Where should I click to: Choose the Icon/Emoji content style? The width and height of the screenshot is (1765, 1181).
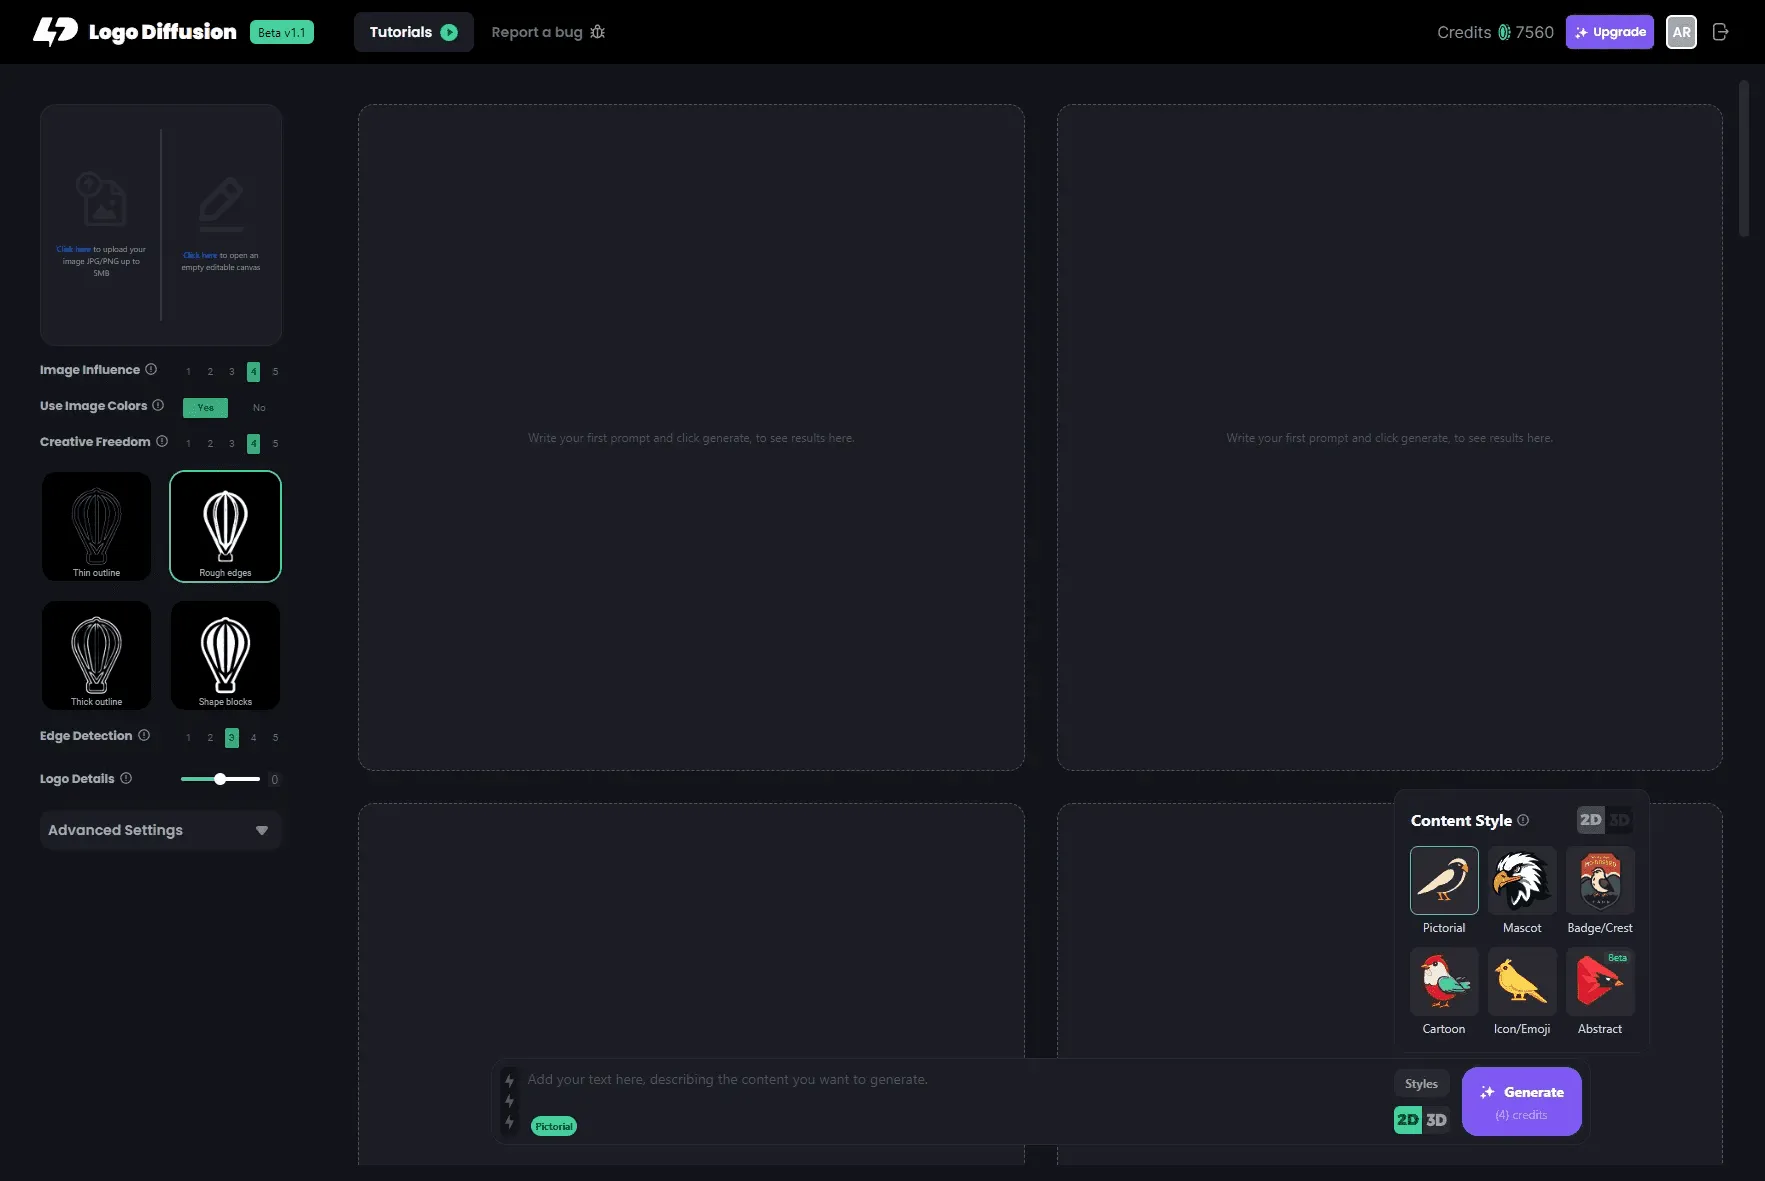[1522, 981]
